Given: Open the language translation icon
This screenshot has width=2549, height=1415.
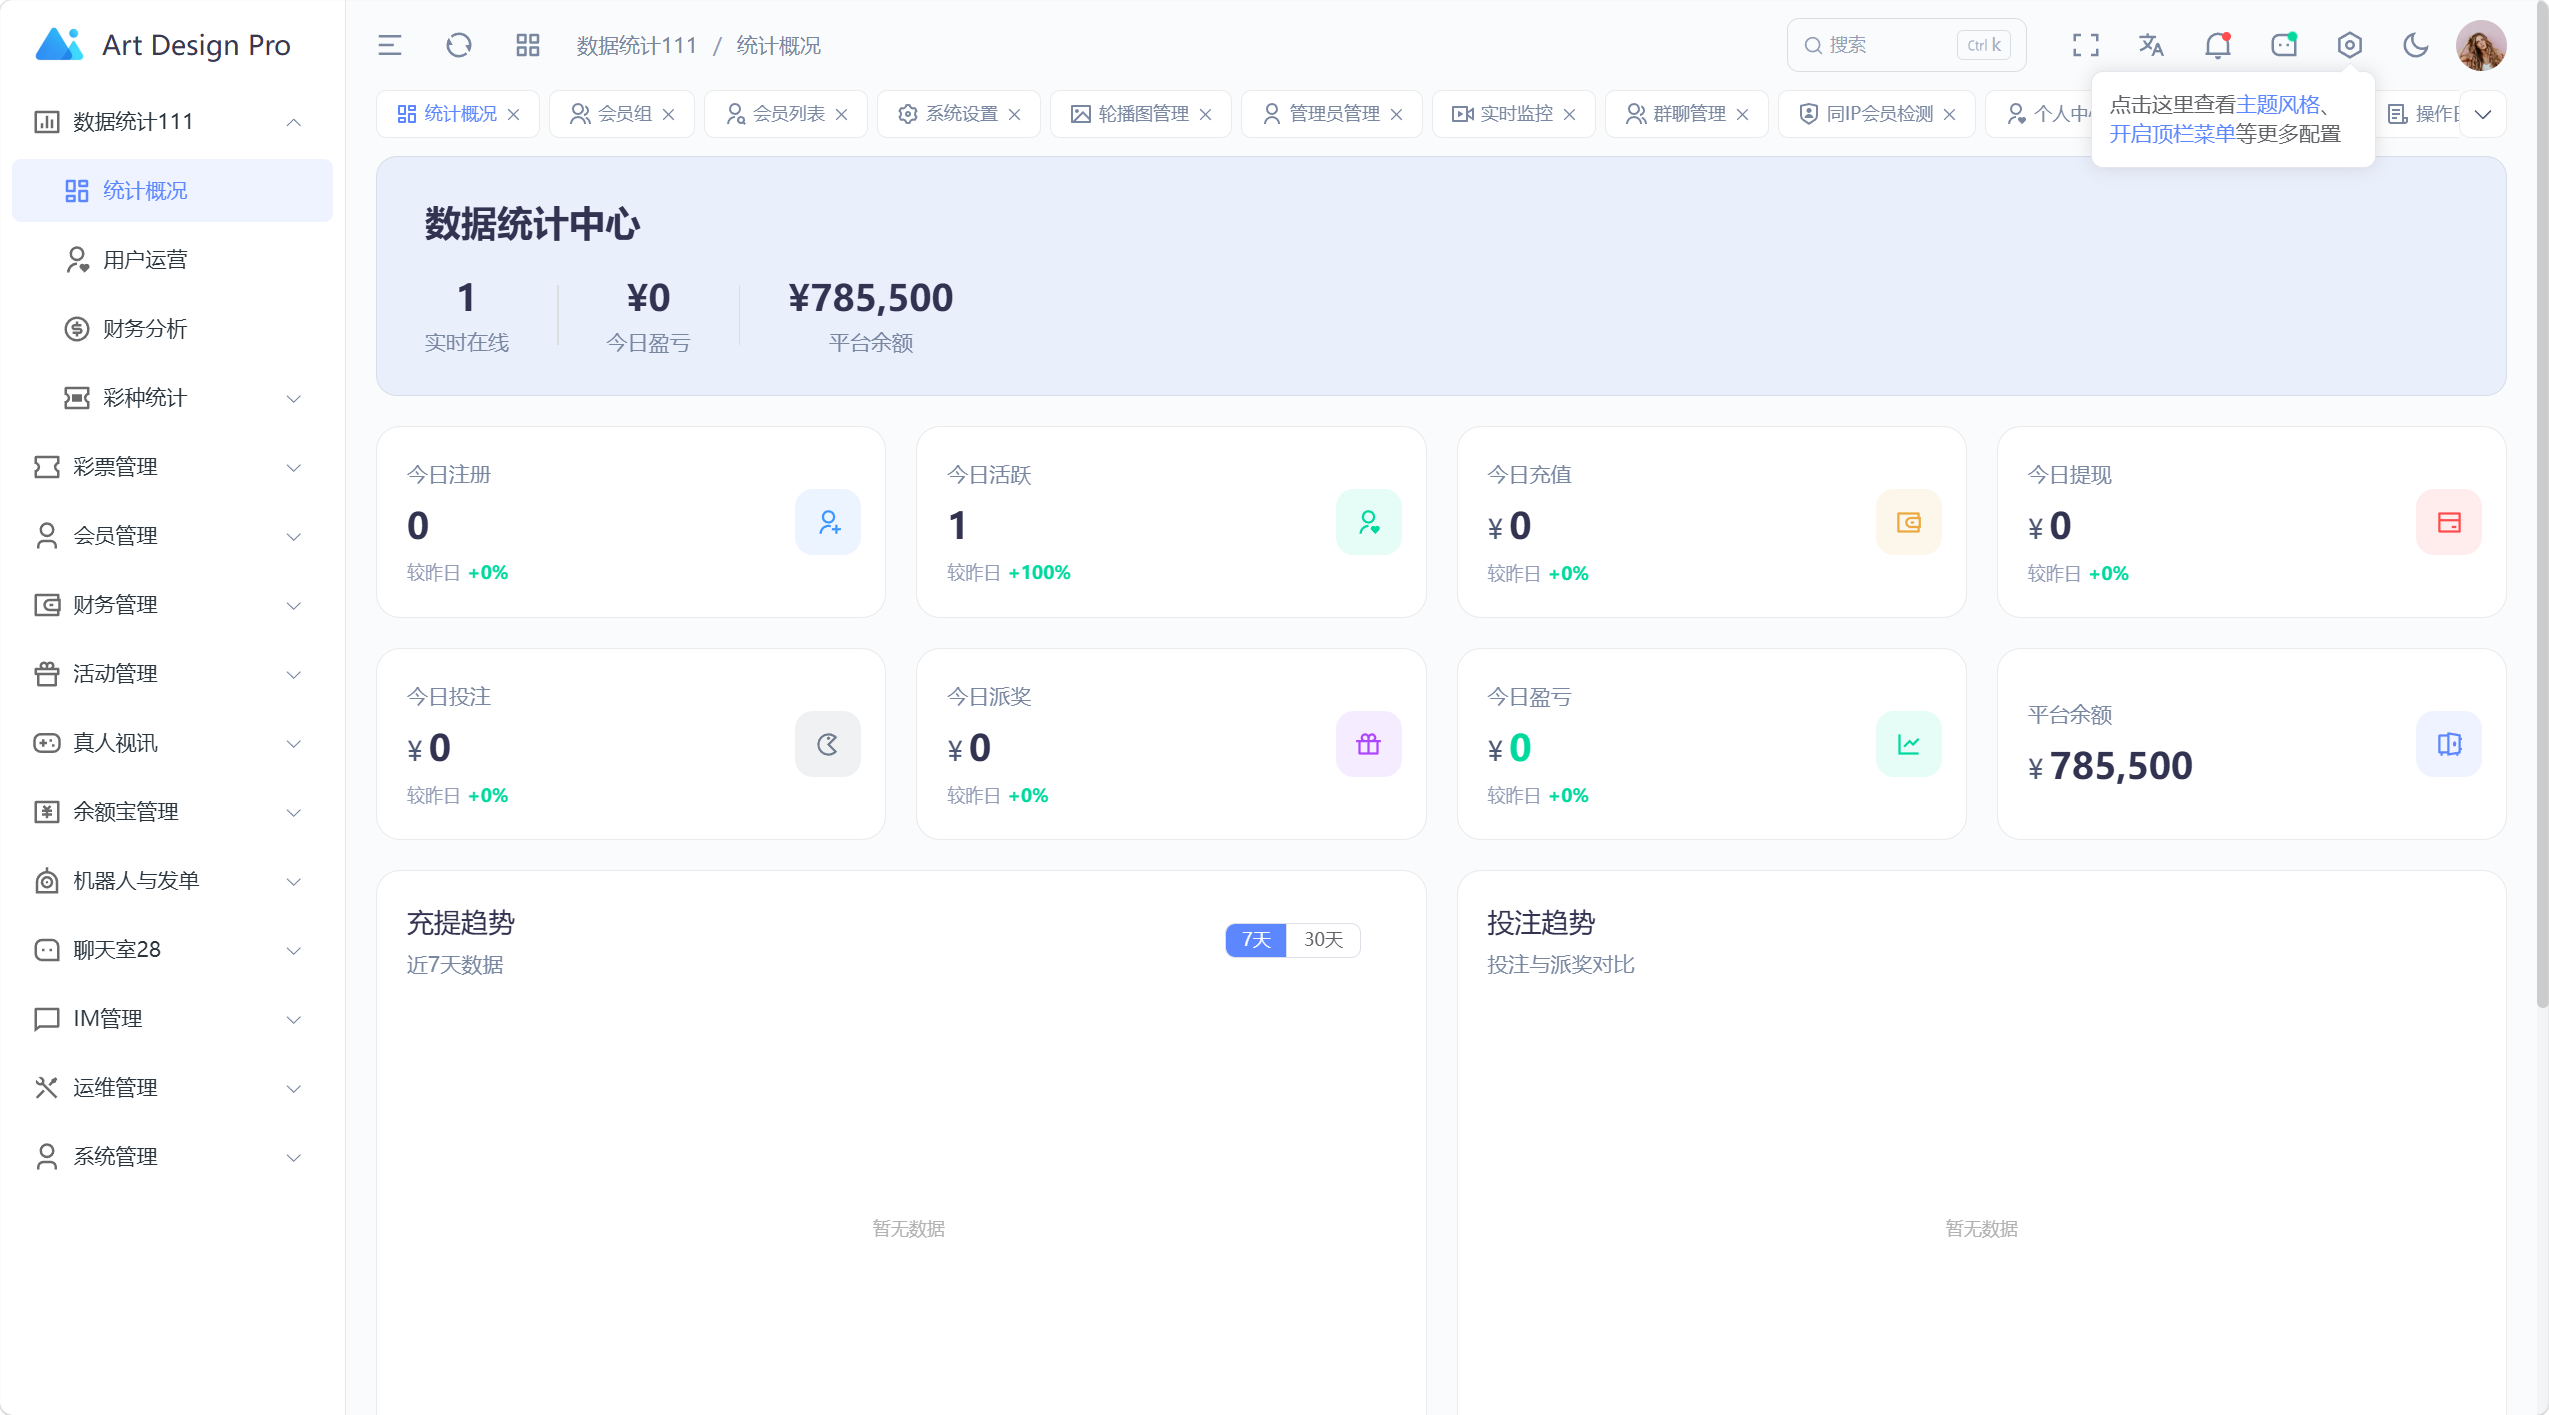Looking at the screenshot, I should [2151, 45].
